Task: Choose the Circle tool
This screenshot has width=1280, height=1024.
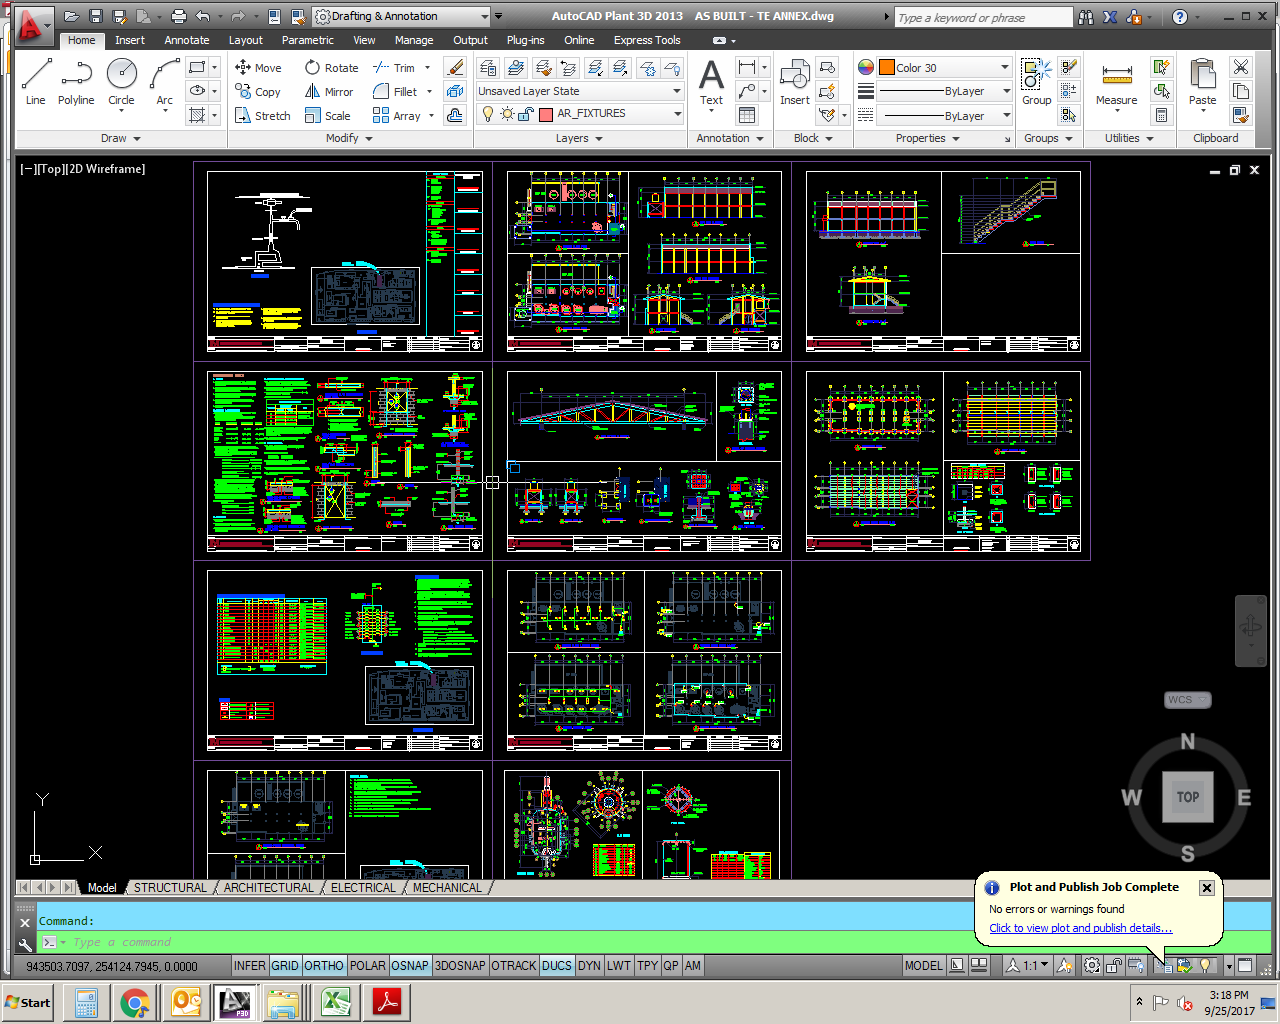Action: click(121, 81)
